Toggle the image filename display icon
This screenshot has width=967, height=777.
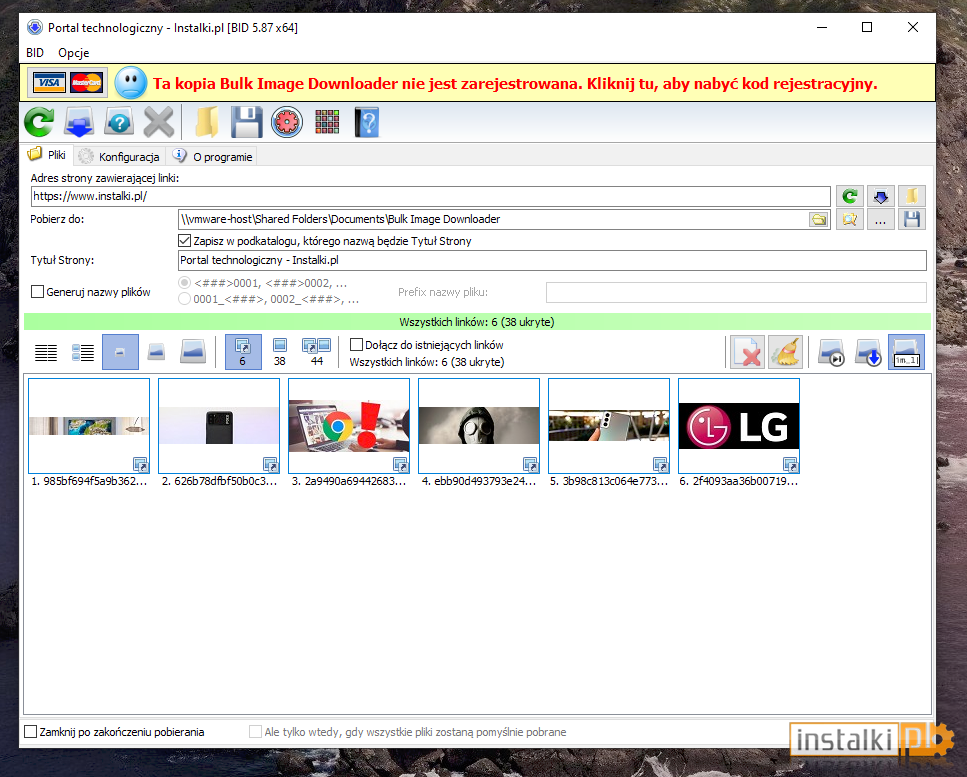[907, 352]
